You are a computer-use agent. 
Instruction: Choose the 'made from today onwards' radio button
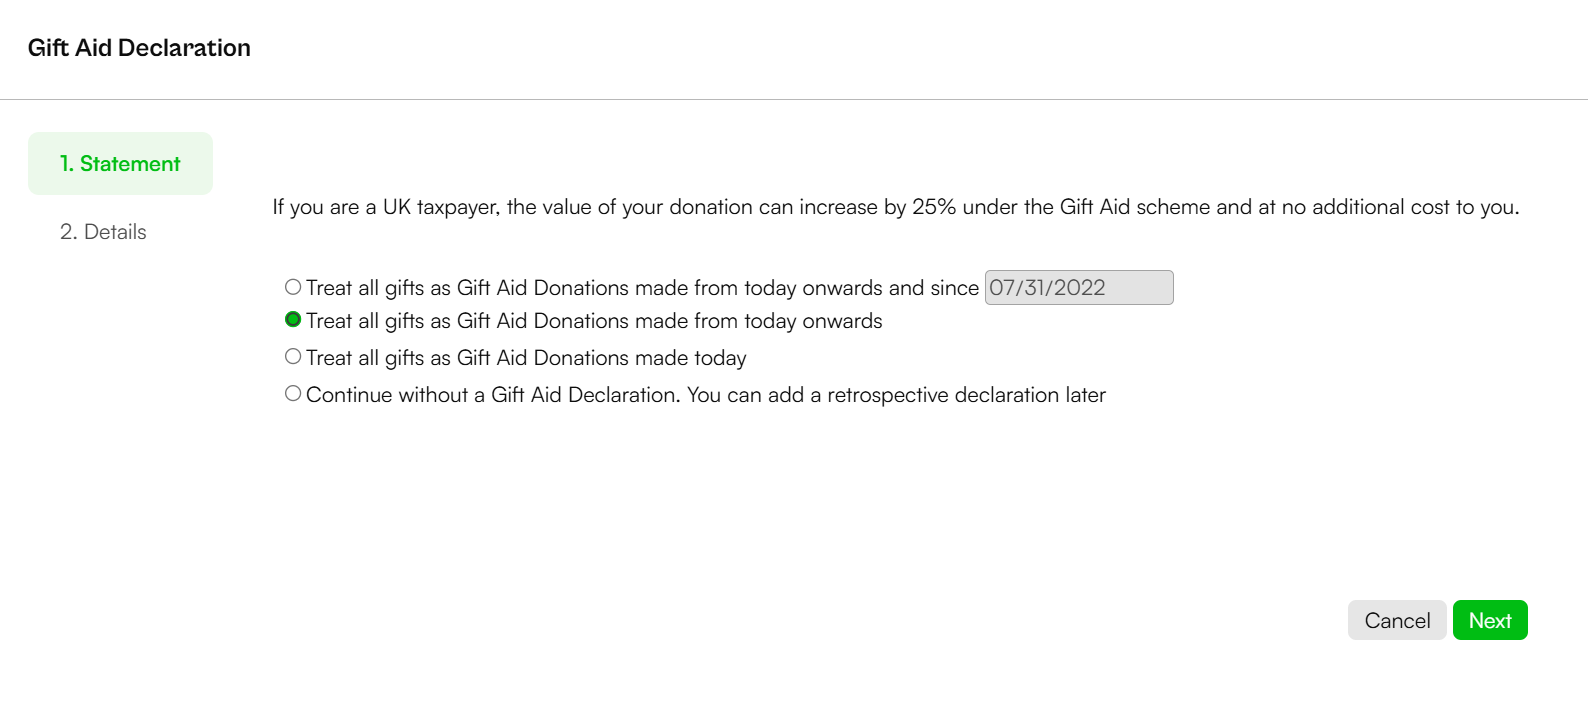(x=293, y=320)
